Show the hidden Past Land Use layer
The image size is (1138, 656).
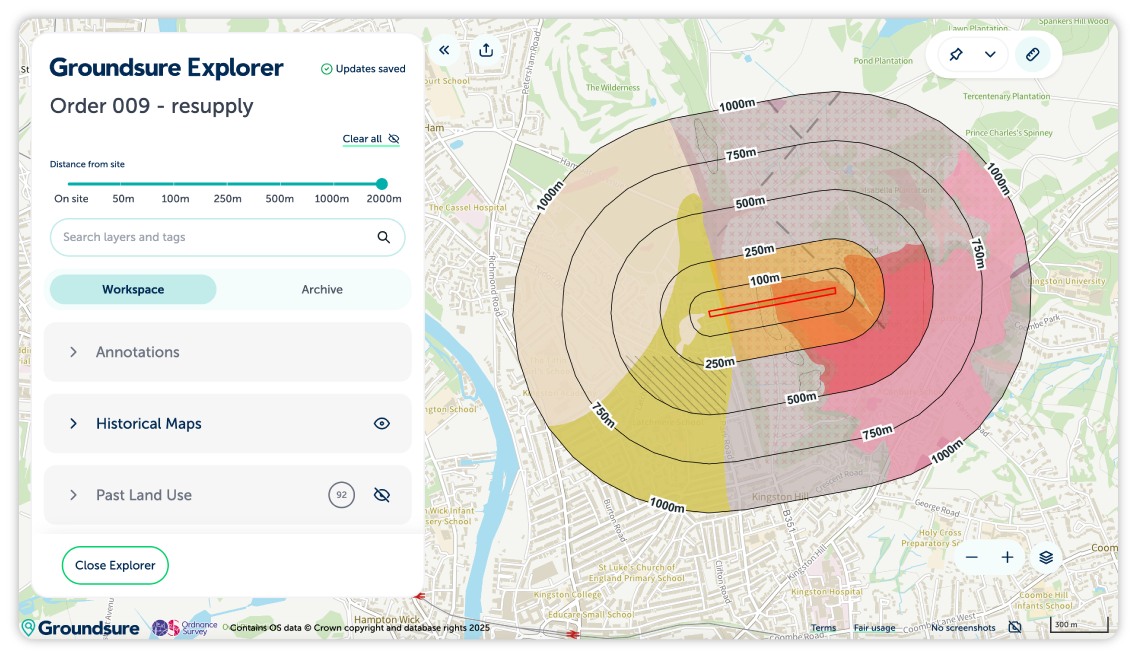click(x=381, y=494)
